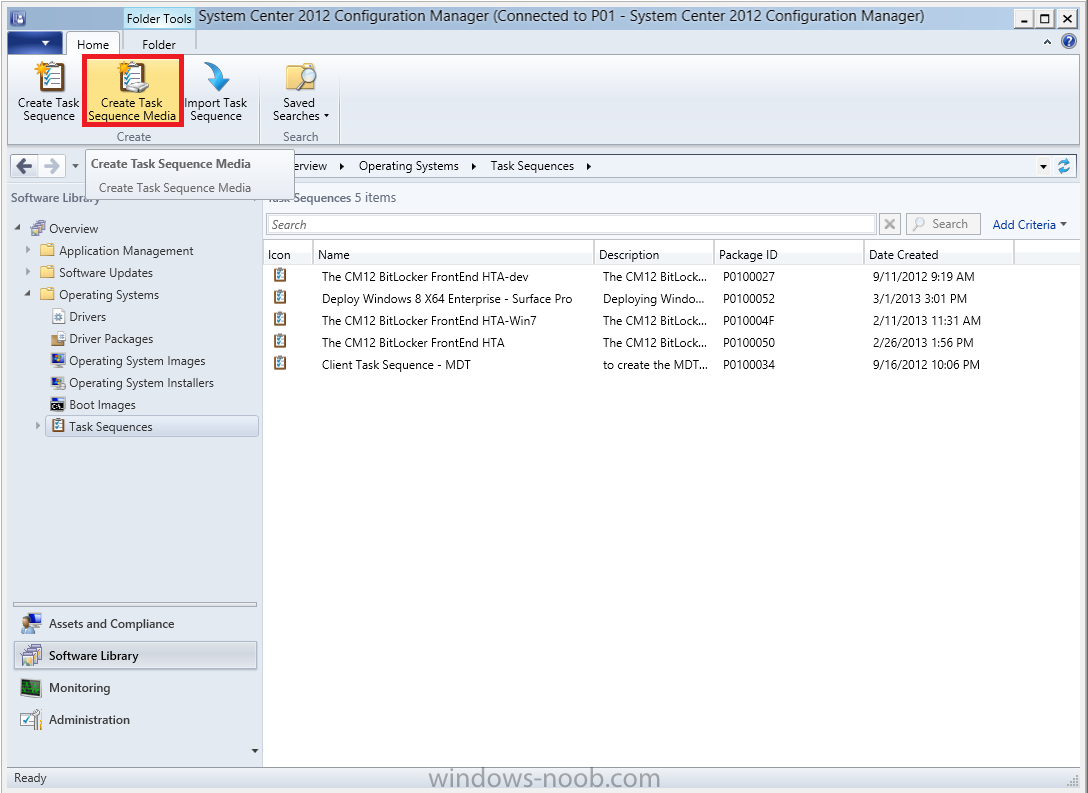Click the Import Task Sequence arrow icon

(x=216, y=76)
